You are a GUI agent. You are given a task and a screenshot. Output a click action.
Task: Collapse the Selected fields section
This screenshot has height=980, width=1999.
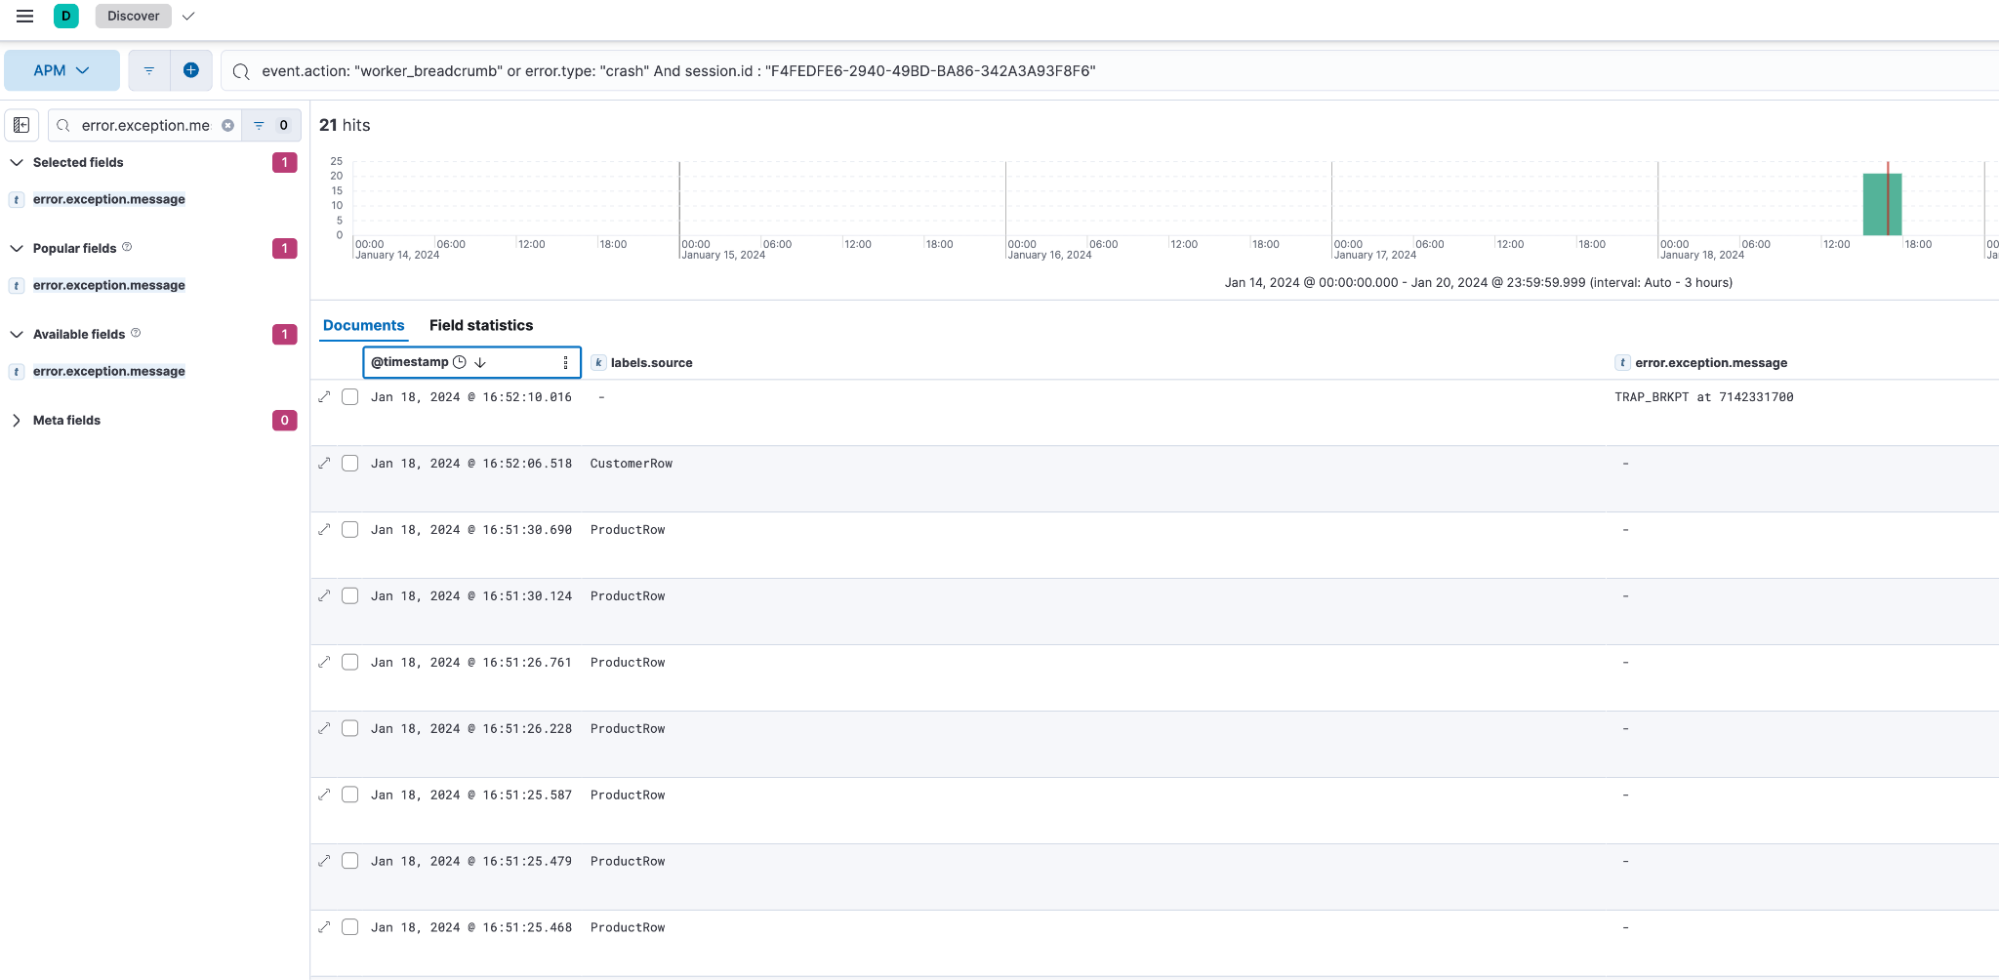point(17,162)
